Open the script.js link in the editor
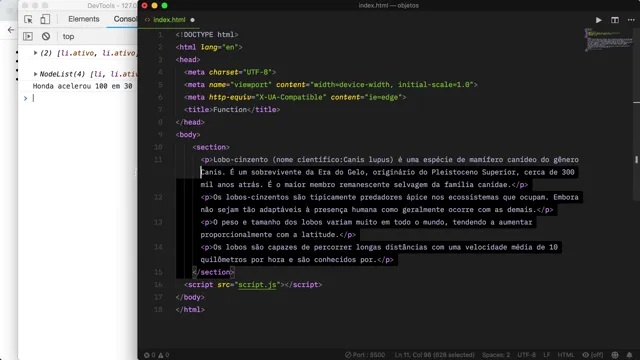The image size is (640, 360). click(257, 284)
